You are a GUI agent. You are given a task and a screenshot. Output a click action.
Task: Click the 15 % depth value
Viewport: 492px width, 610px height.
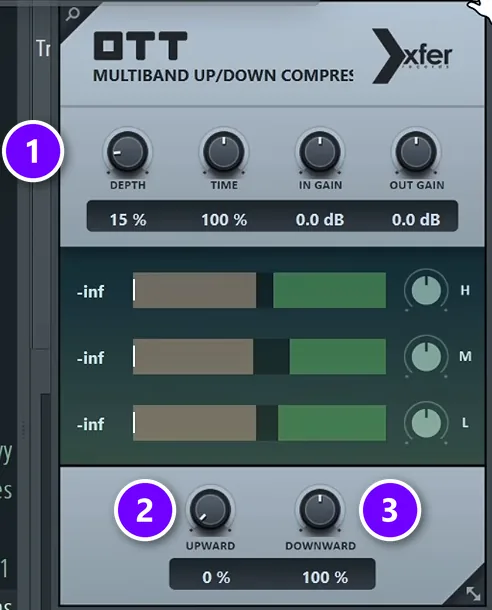(128, 220)
